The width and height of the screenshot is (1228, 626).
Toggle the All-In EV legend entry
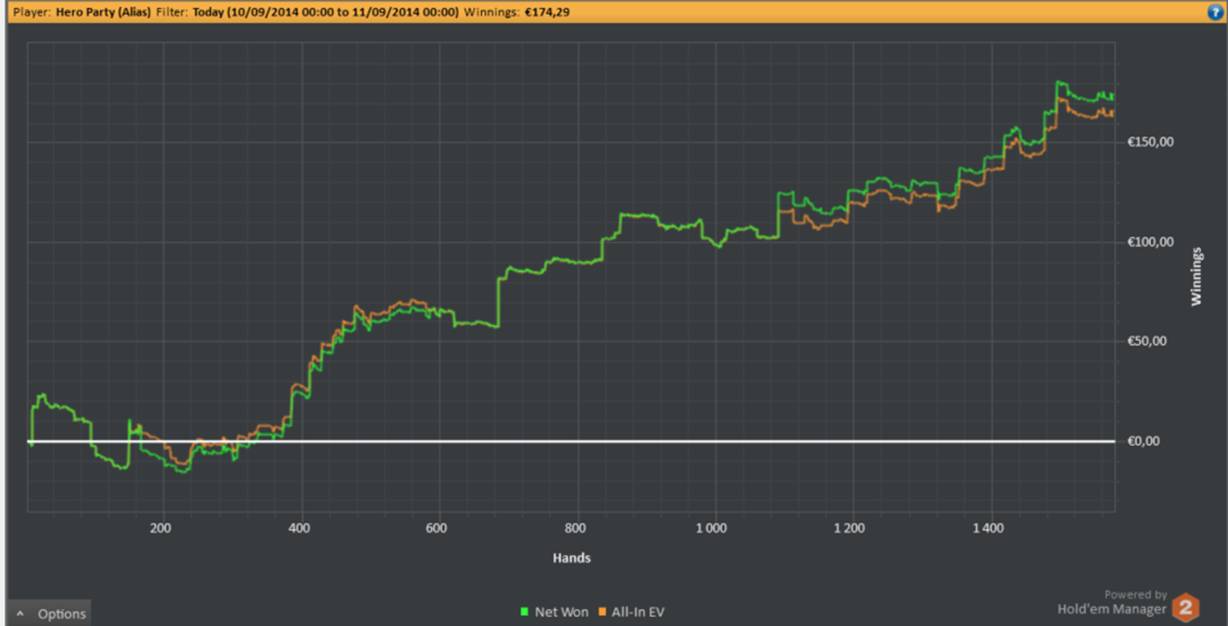(x=630, y=612)
